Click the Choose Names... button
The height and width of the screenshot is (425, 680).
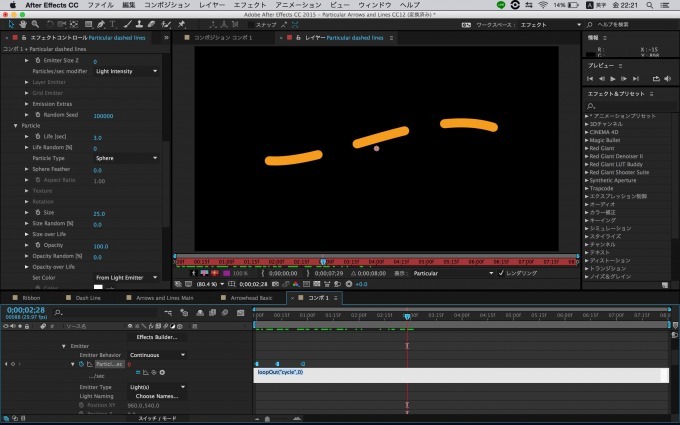[x=157, y=396]
